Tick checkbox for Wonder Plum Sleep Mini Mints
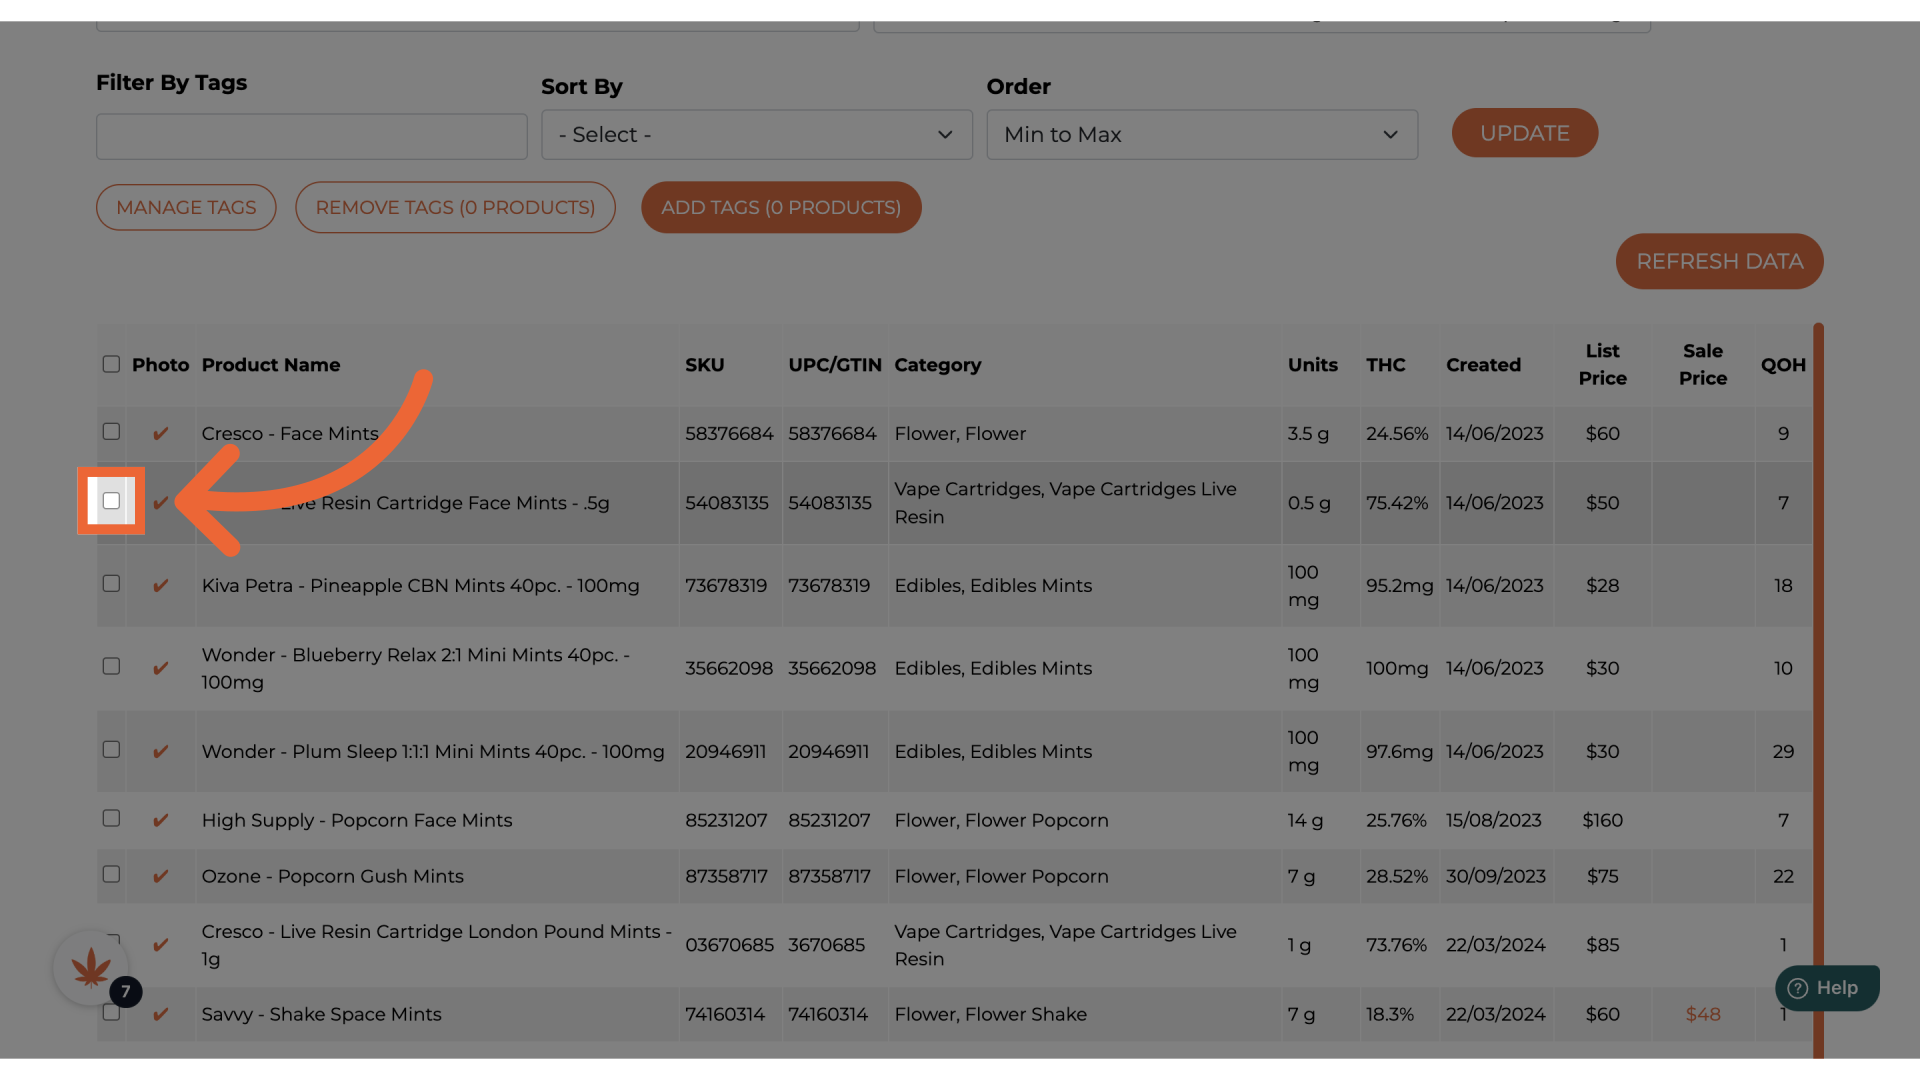Screen dimensions: 1920x1080 tap(111, 749)
